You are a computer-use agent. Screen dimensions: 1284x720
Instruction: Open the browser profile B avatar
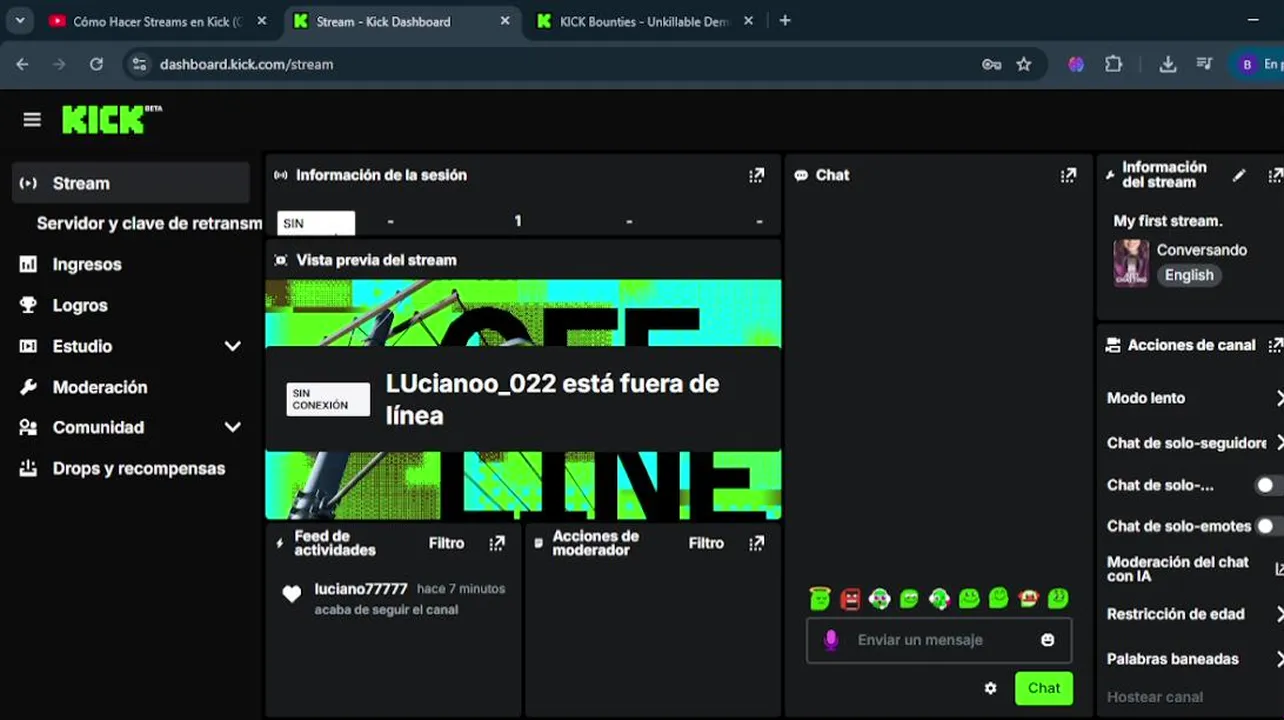1246,64
